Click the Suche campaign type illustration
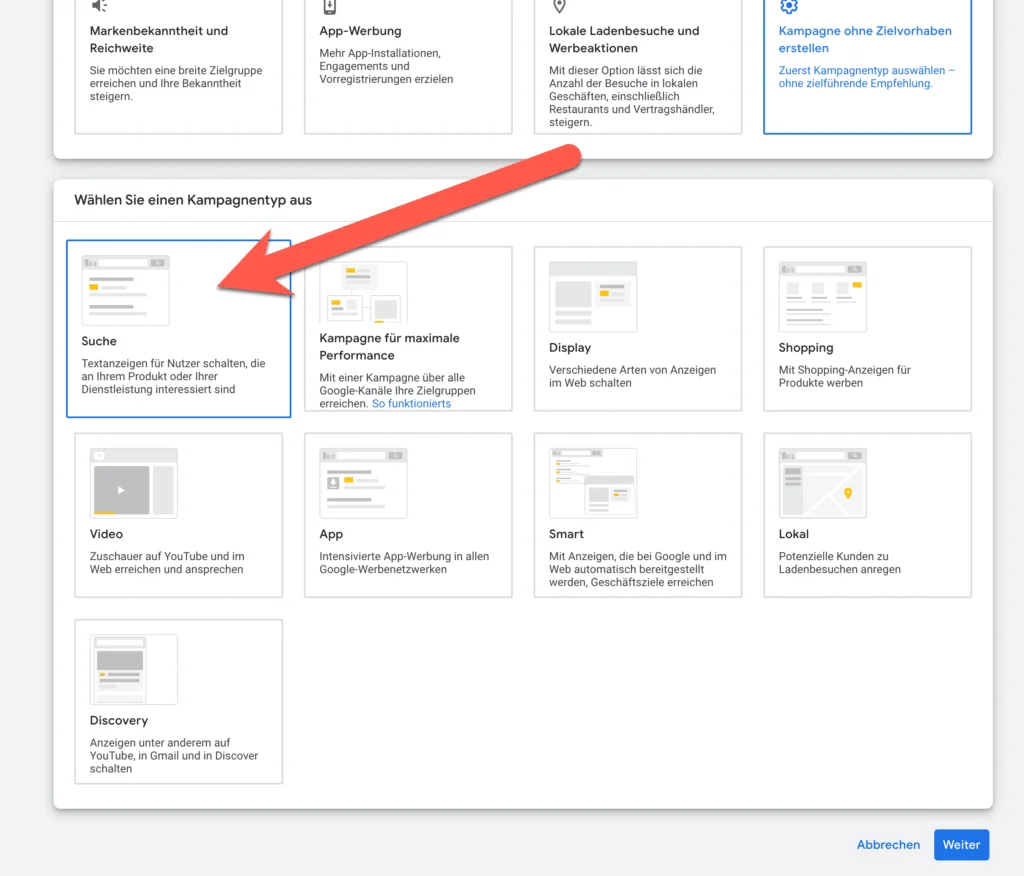 [x=125, y=290]
